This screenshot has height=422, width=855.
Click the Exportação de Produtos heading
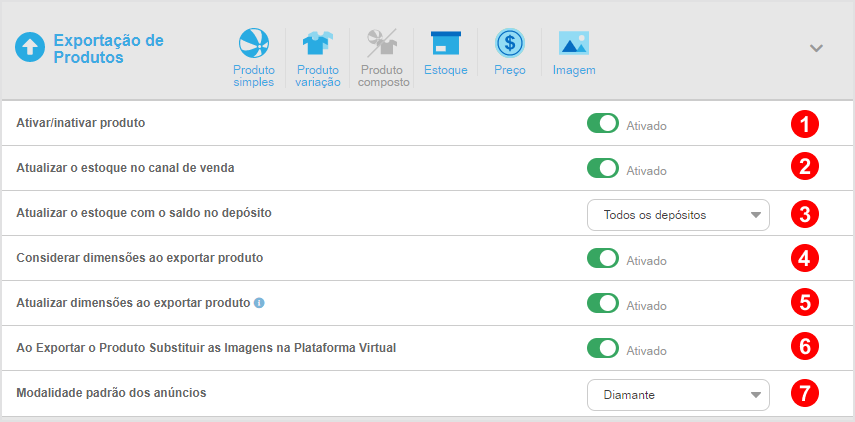click(x=108, y=49)
